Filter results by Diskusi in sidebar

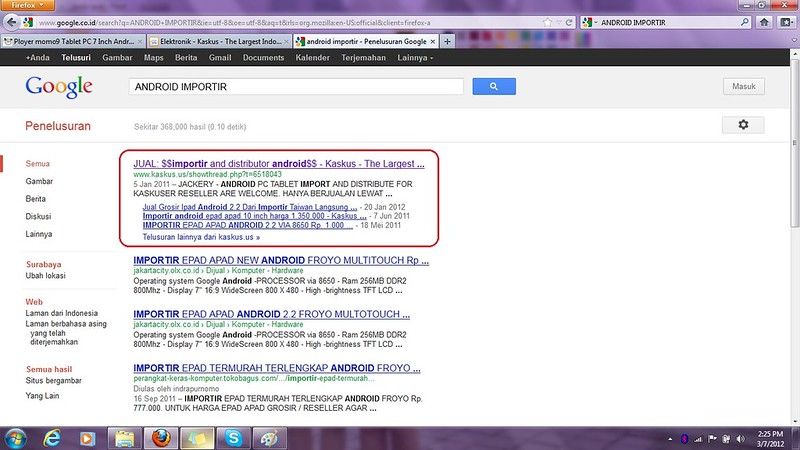click(x=38, y=216)
